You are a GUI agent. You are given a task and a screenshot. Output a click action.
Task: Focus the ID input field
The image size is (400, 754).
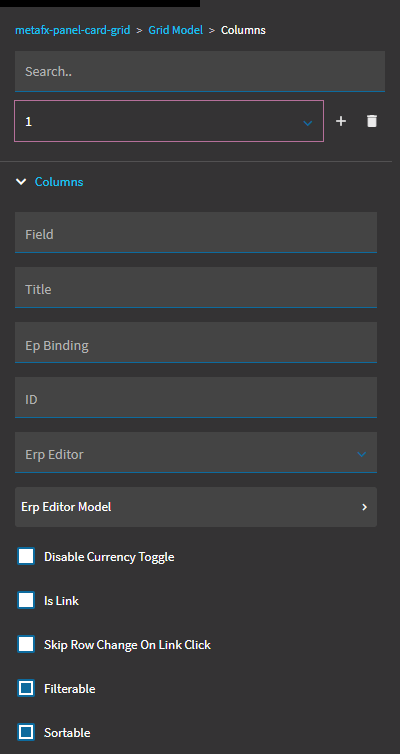[x=196, y=397]
